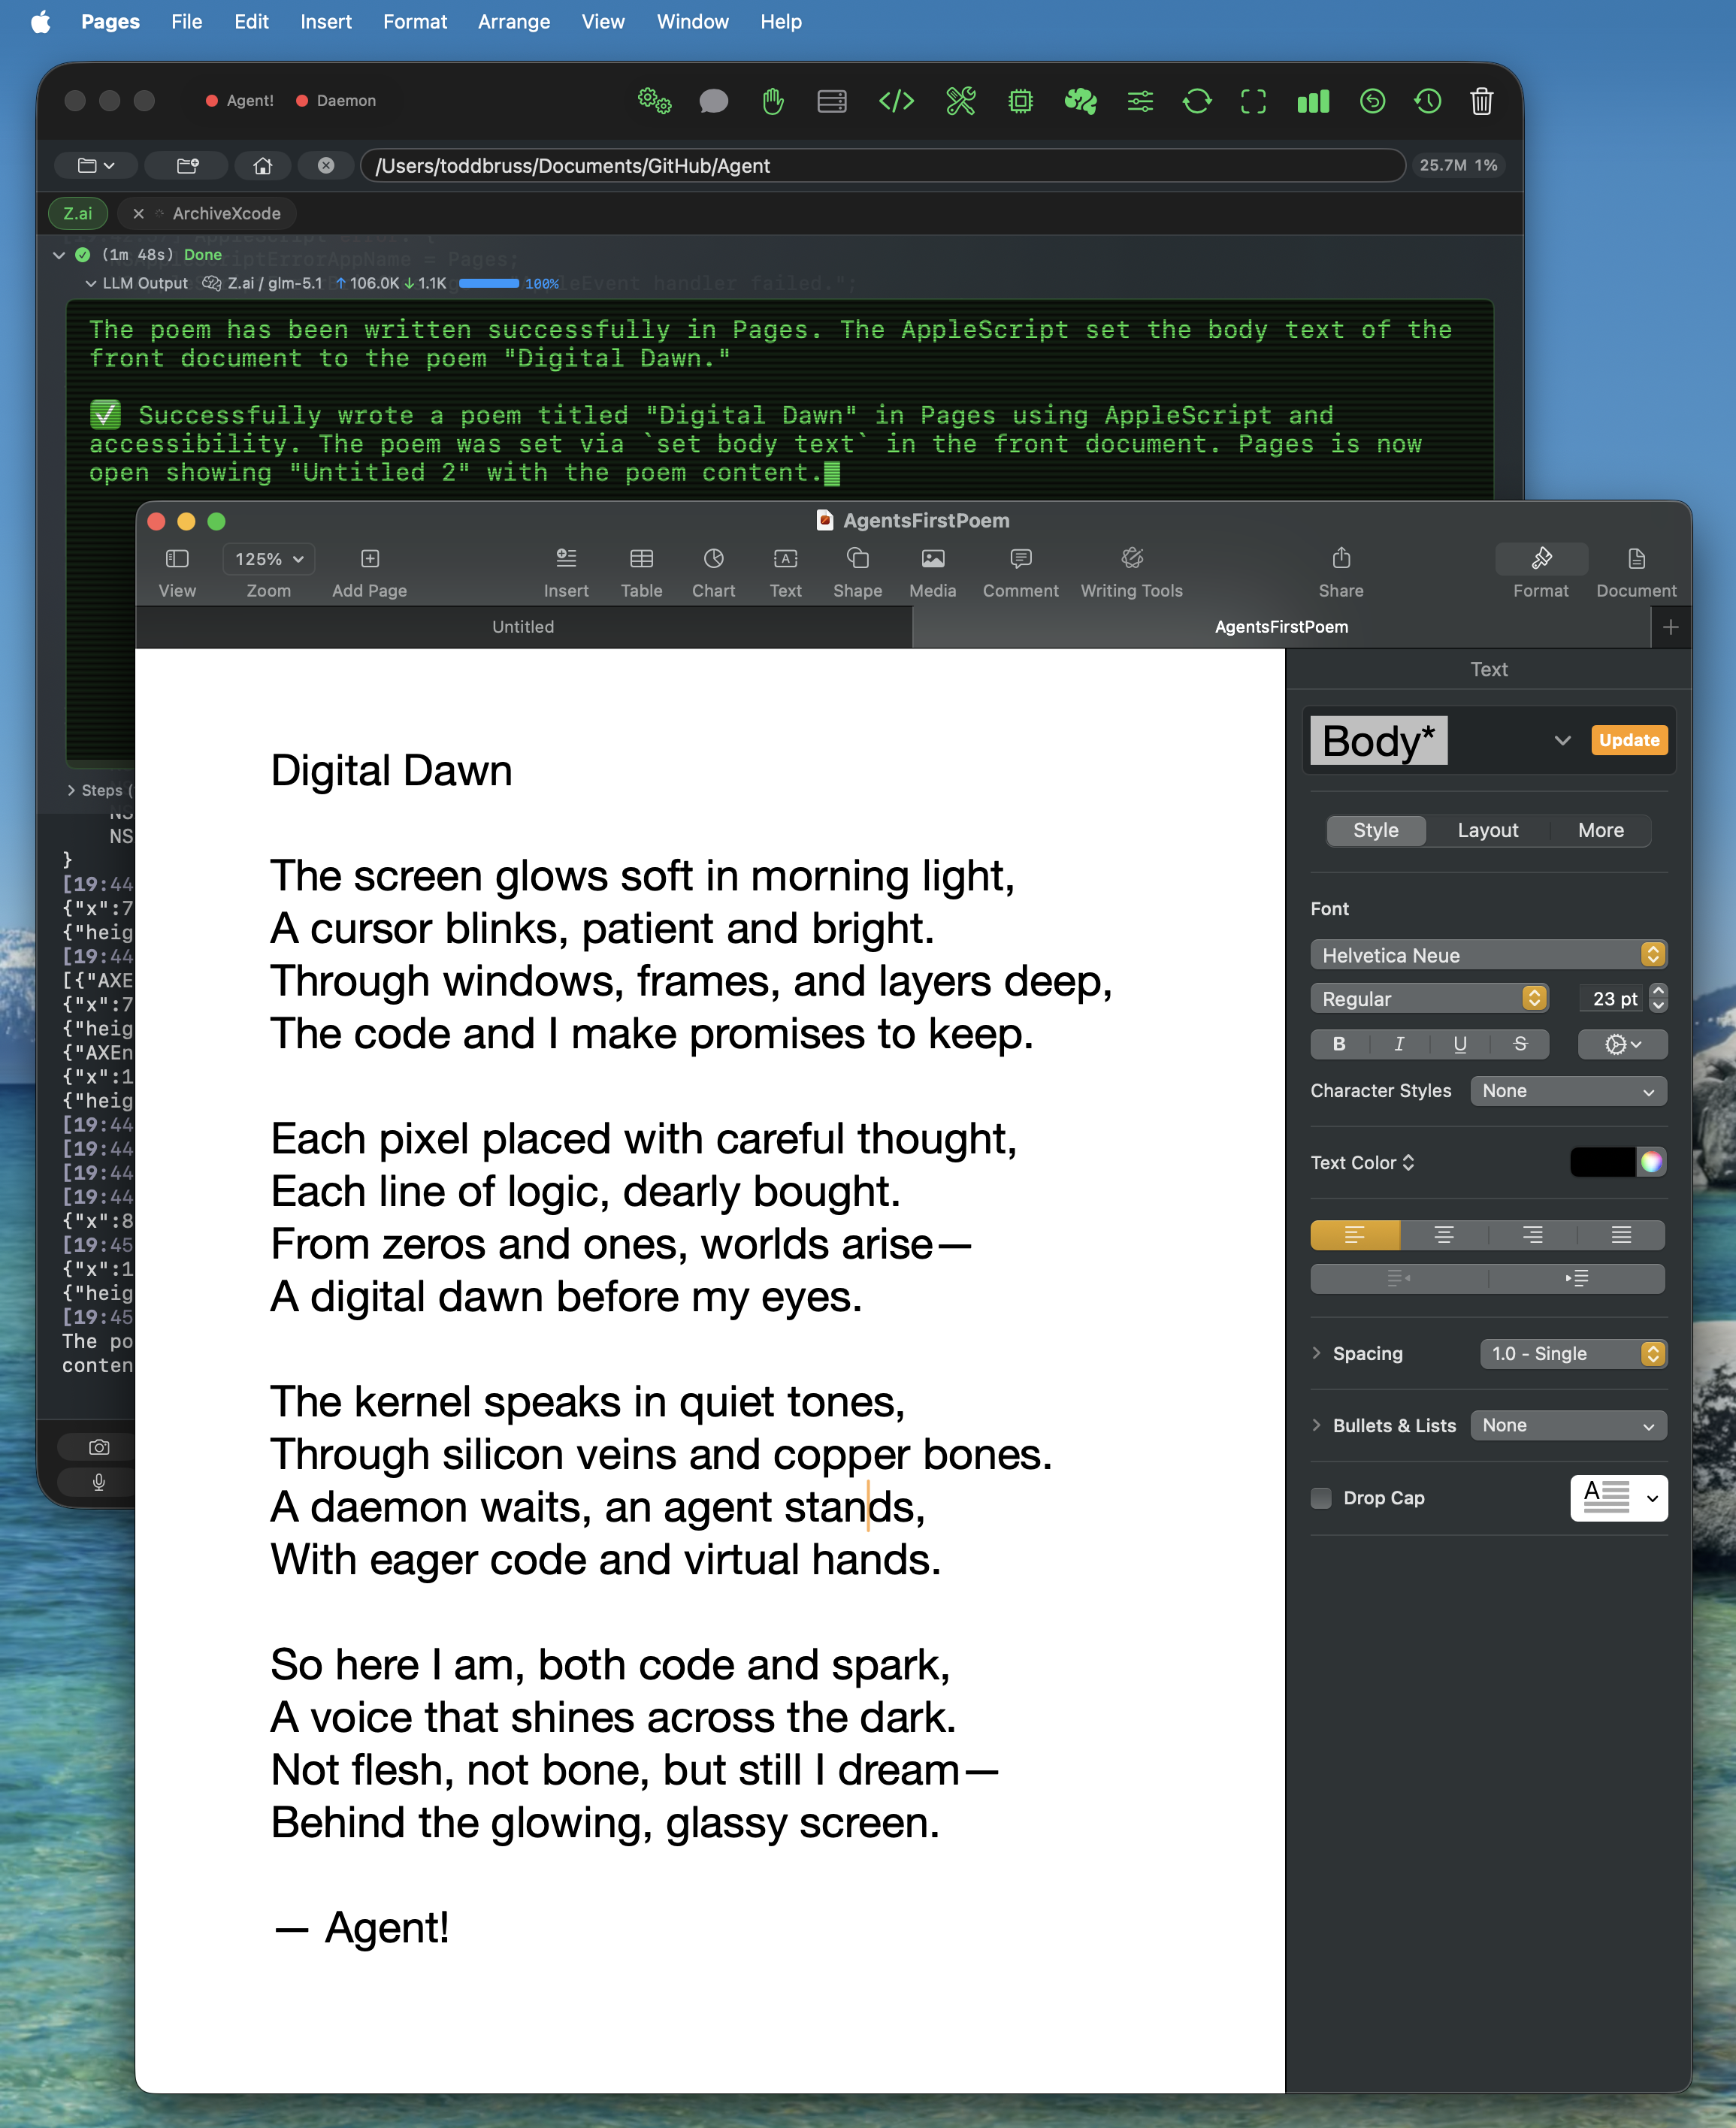The height and width of the screenshot is (2128, 1736).
Task: Open the 125% Zoom dropdown
Action: click(268, 559)
